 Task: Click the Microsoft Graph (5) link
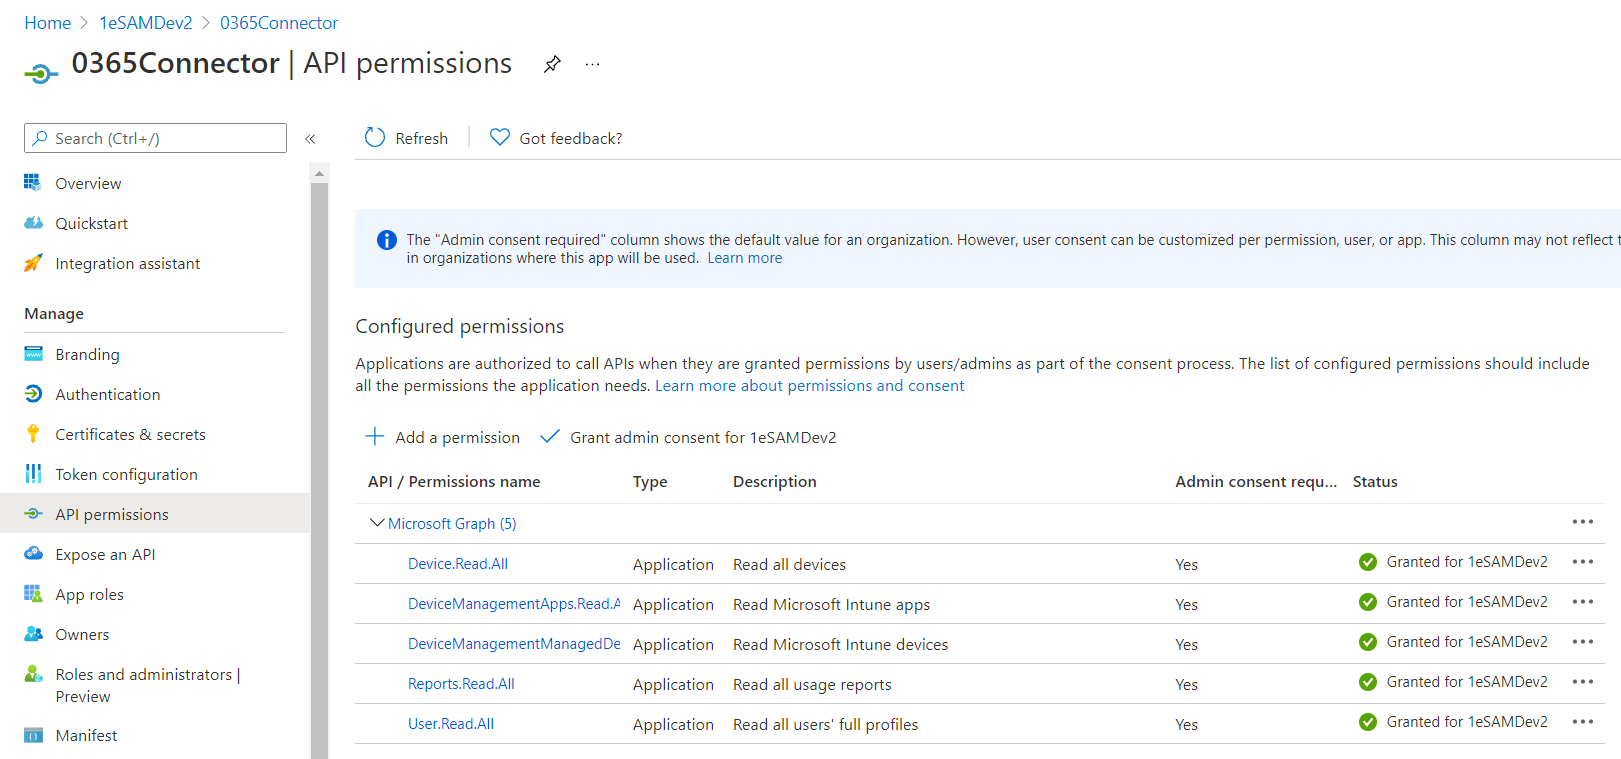[452, 524]
